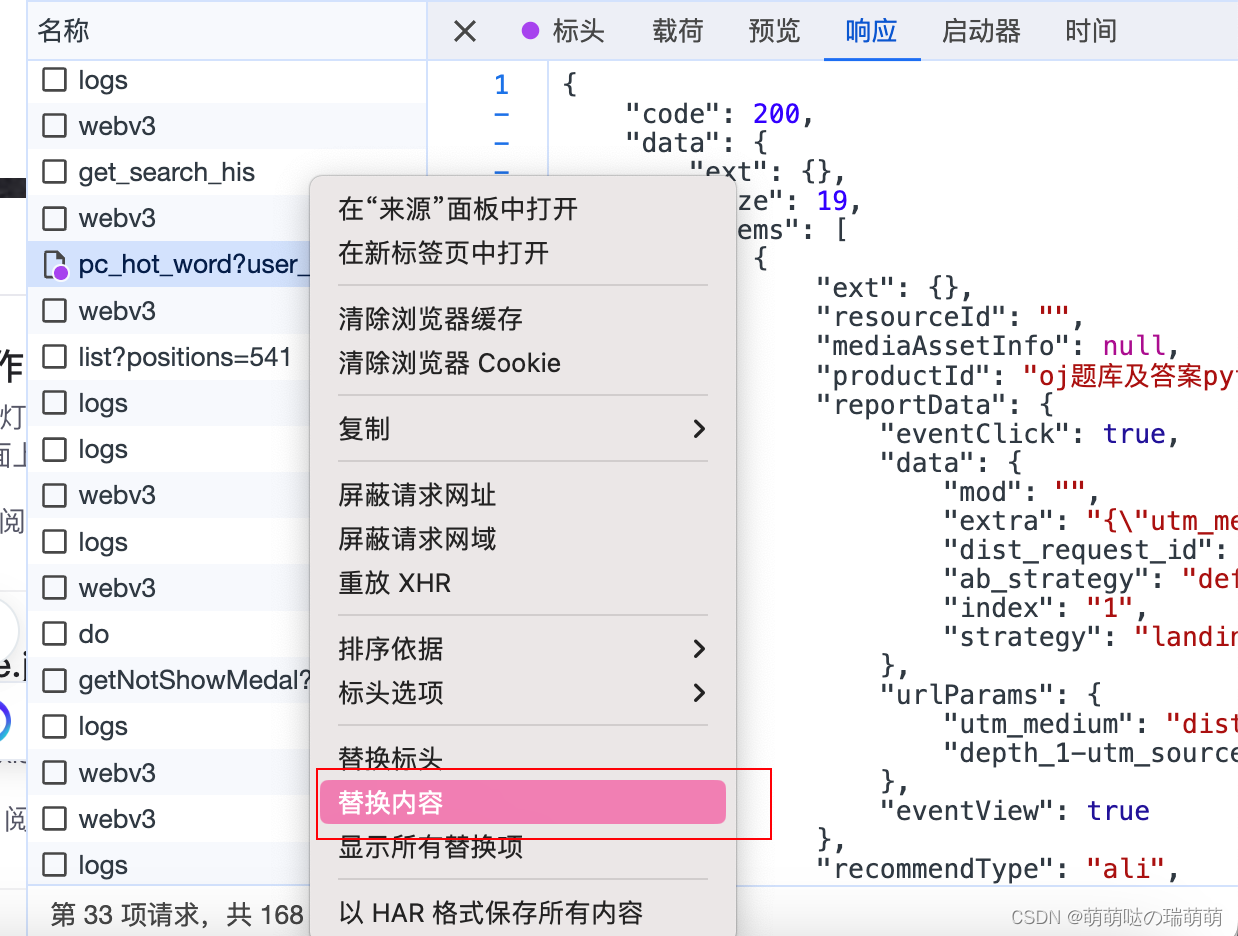Switch to the 预览 tab
This screenshot has width=1238, height=936.
[775, 31]
